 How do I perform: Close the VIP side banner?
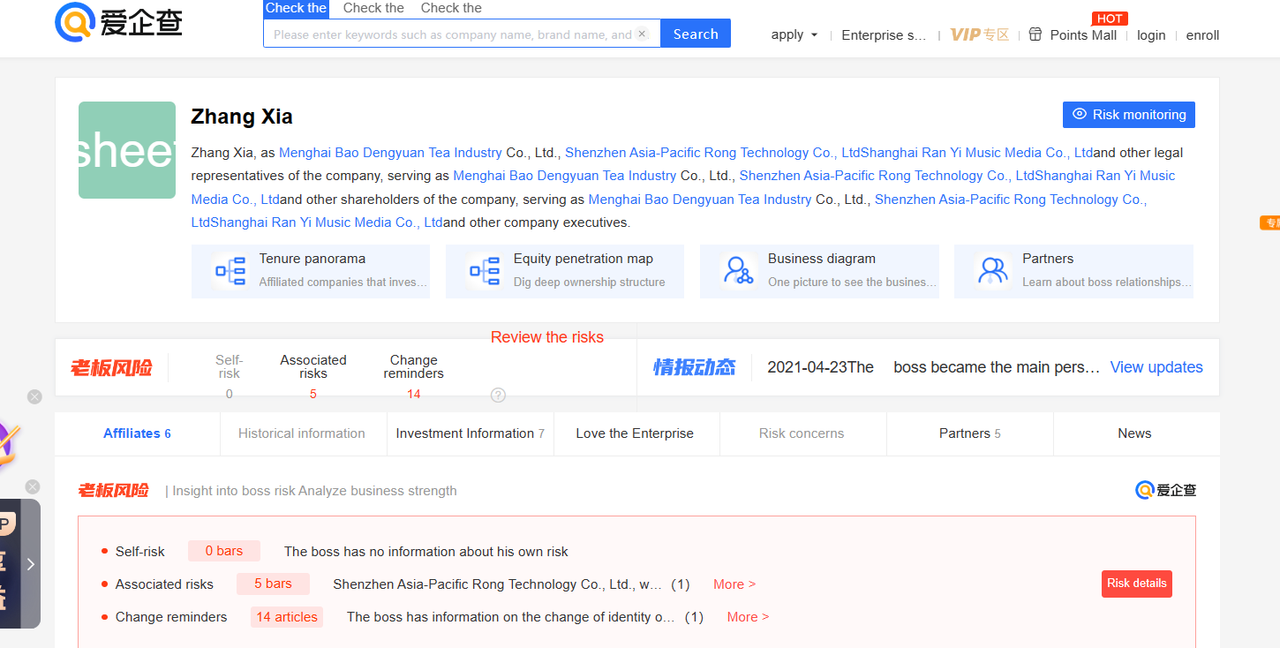coord(32,487)
